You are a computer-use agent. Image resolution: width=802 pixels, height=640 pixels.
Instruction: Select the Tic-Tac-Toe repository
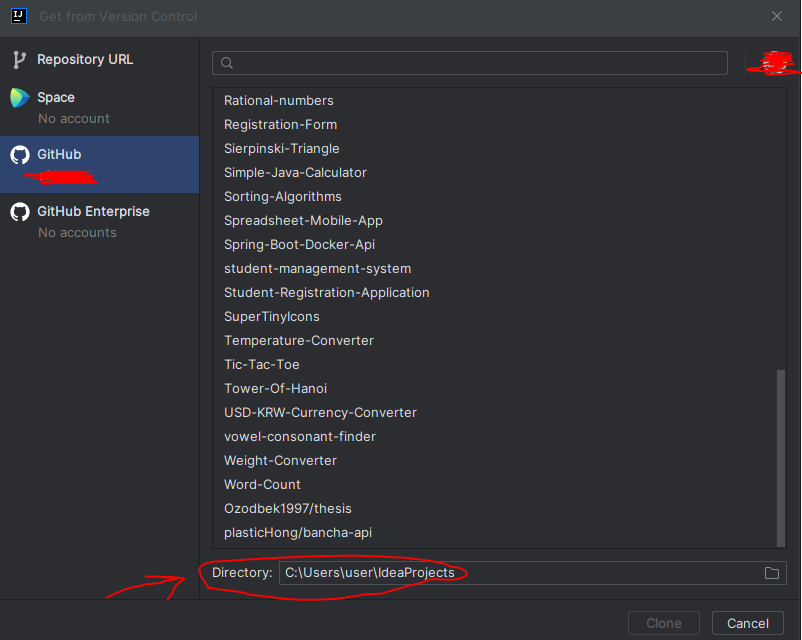pyautogui.click(x=499, y=365)
